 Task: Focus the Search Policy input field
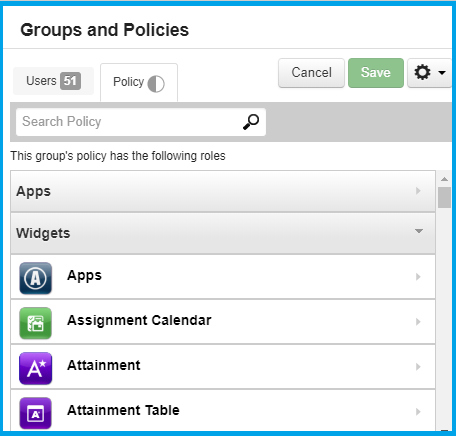click(x=130, y=122)
